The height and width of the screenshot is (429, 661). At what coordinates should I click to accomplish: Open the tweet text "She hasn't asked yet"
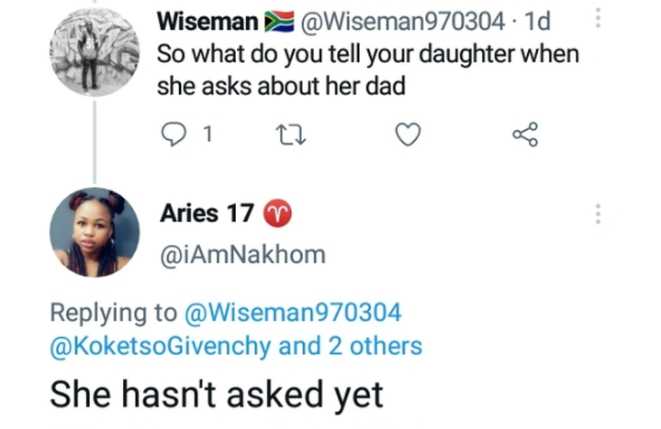217,394
